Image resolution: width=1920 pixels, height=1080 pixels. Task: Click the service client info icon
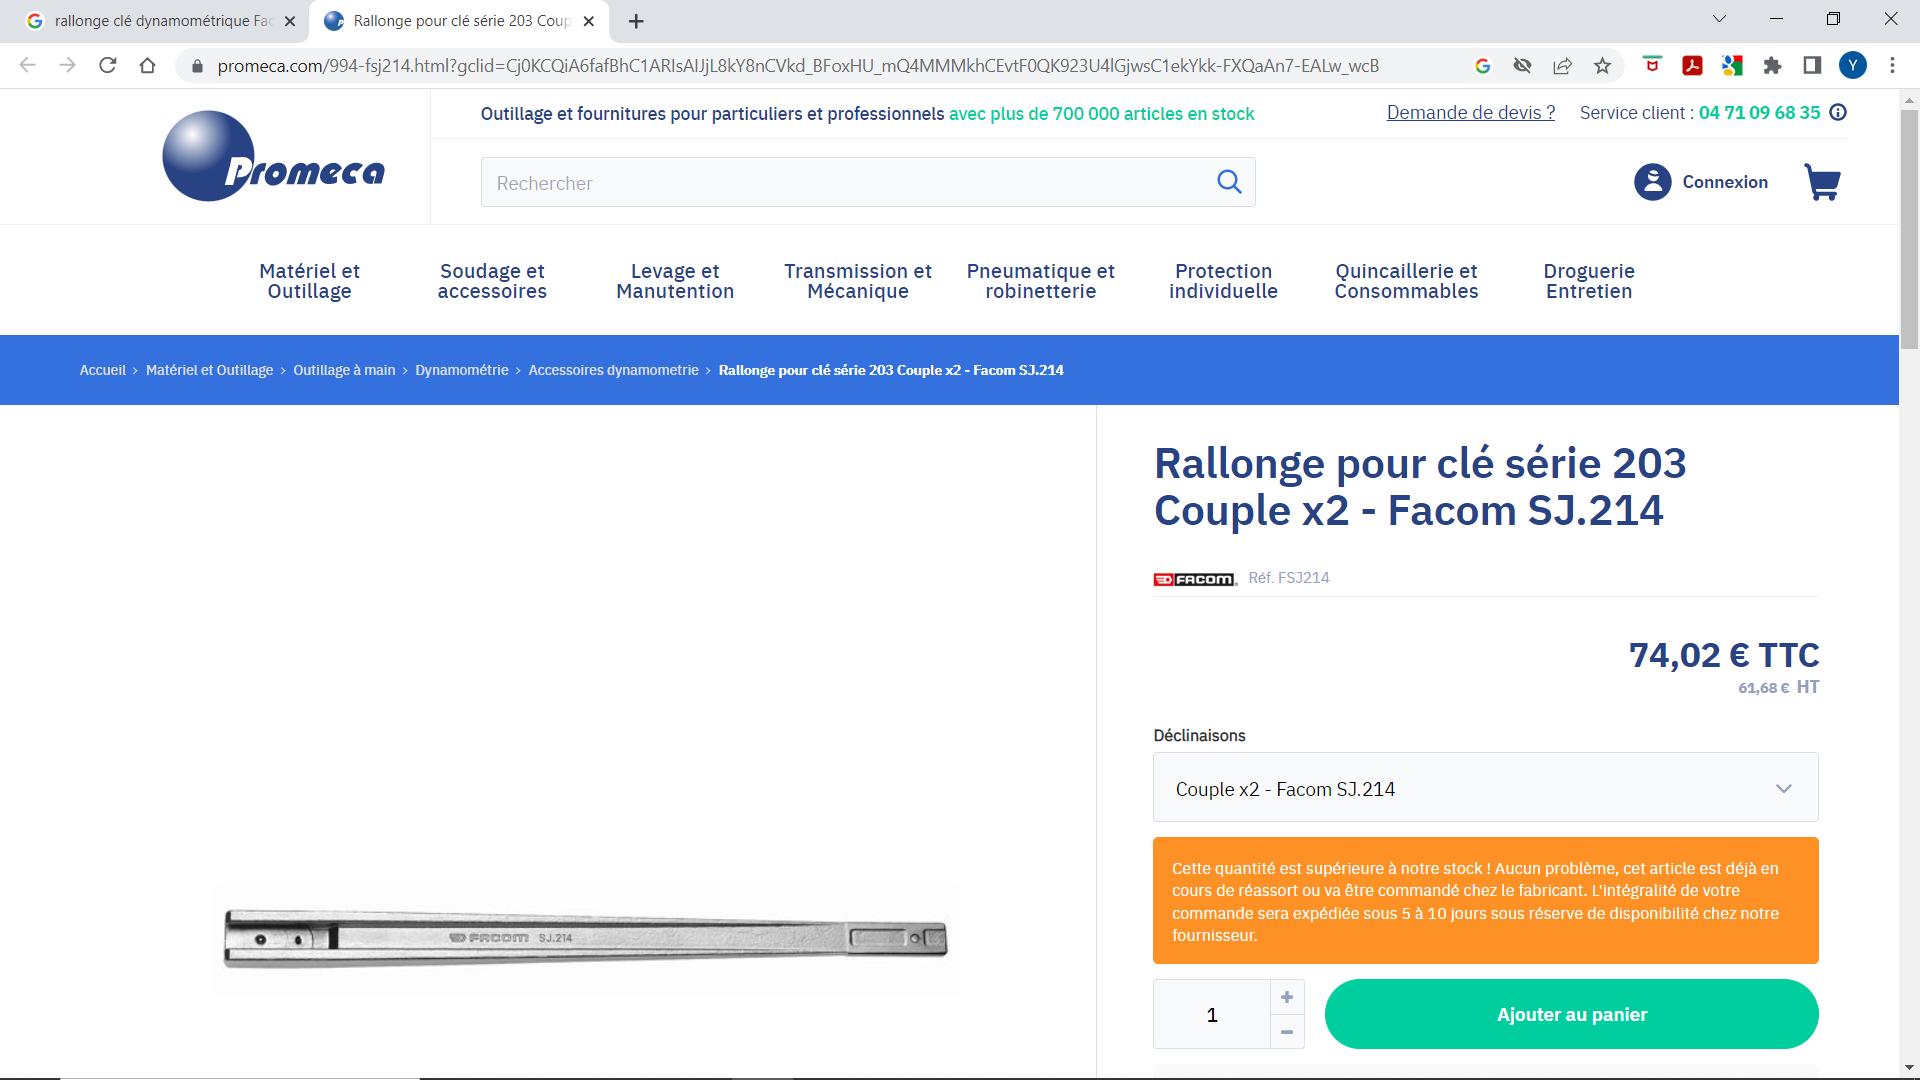pos(1838,113)
